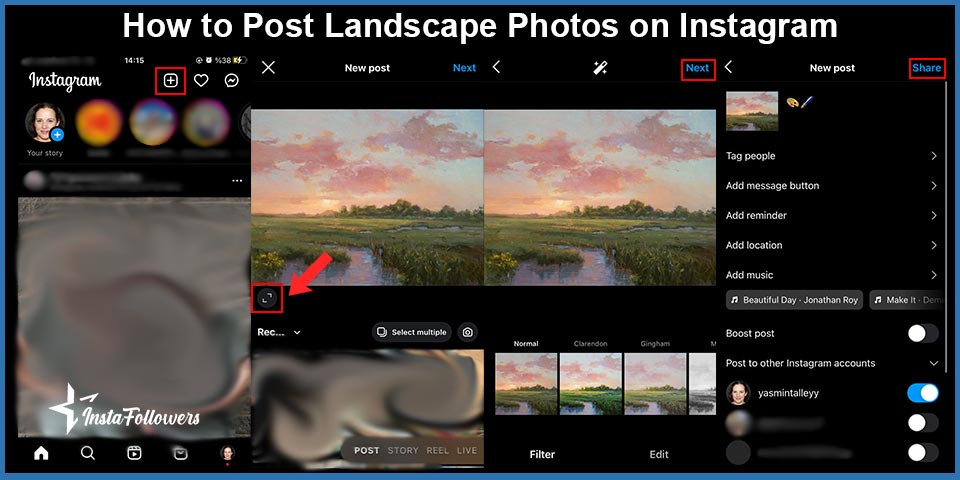Pick the Make It music chip

point(907,300)
